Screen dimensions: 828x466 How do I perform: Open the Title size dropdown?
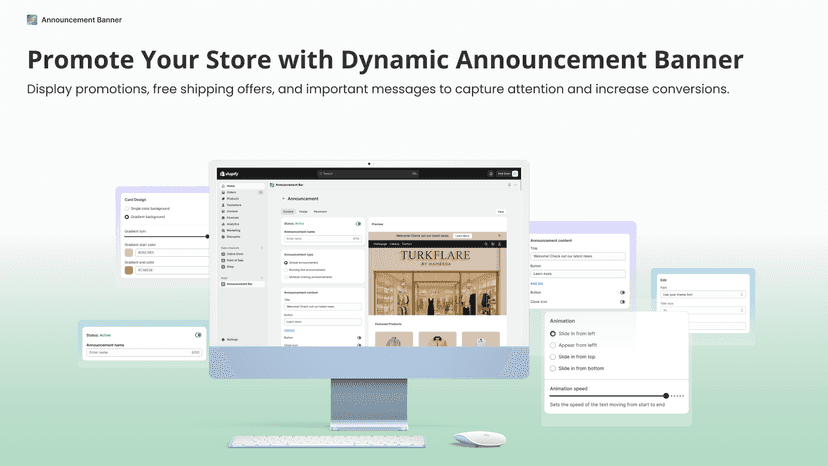[x=703, y=310]
